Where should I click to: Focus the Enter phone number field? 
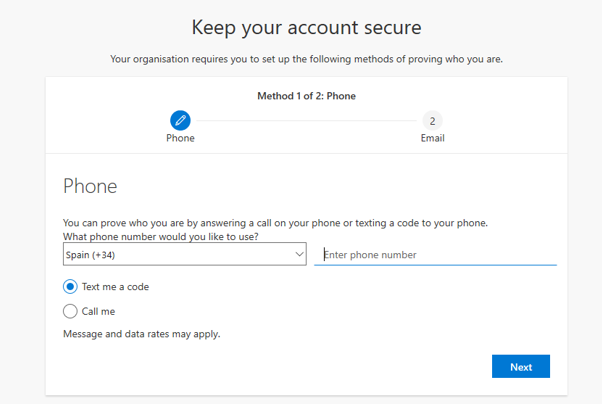[x=435, y=255]
